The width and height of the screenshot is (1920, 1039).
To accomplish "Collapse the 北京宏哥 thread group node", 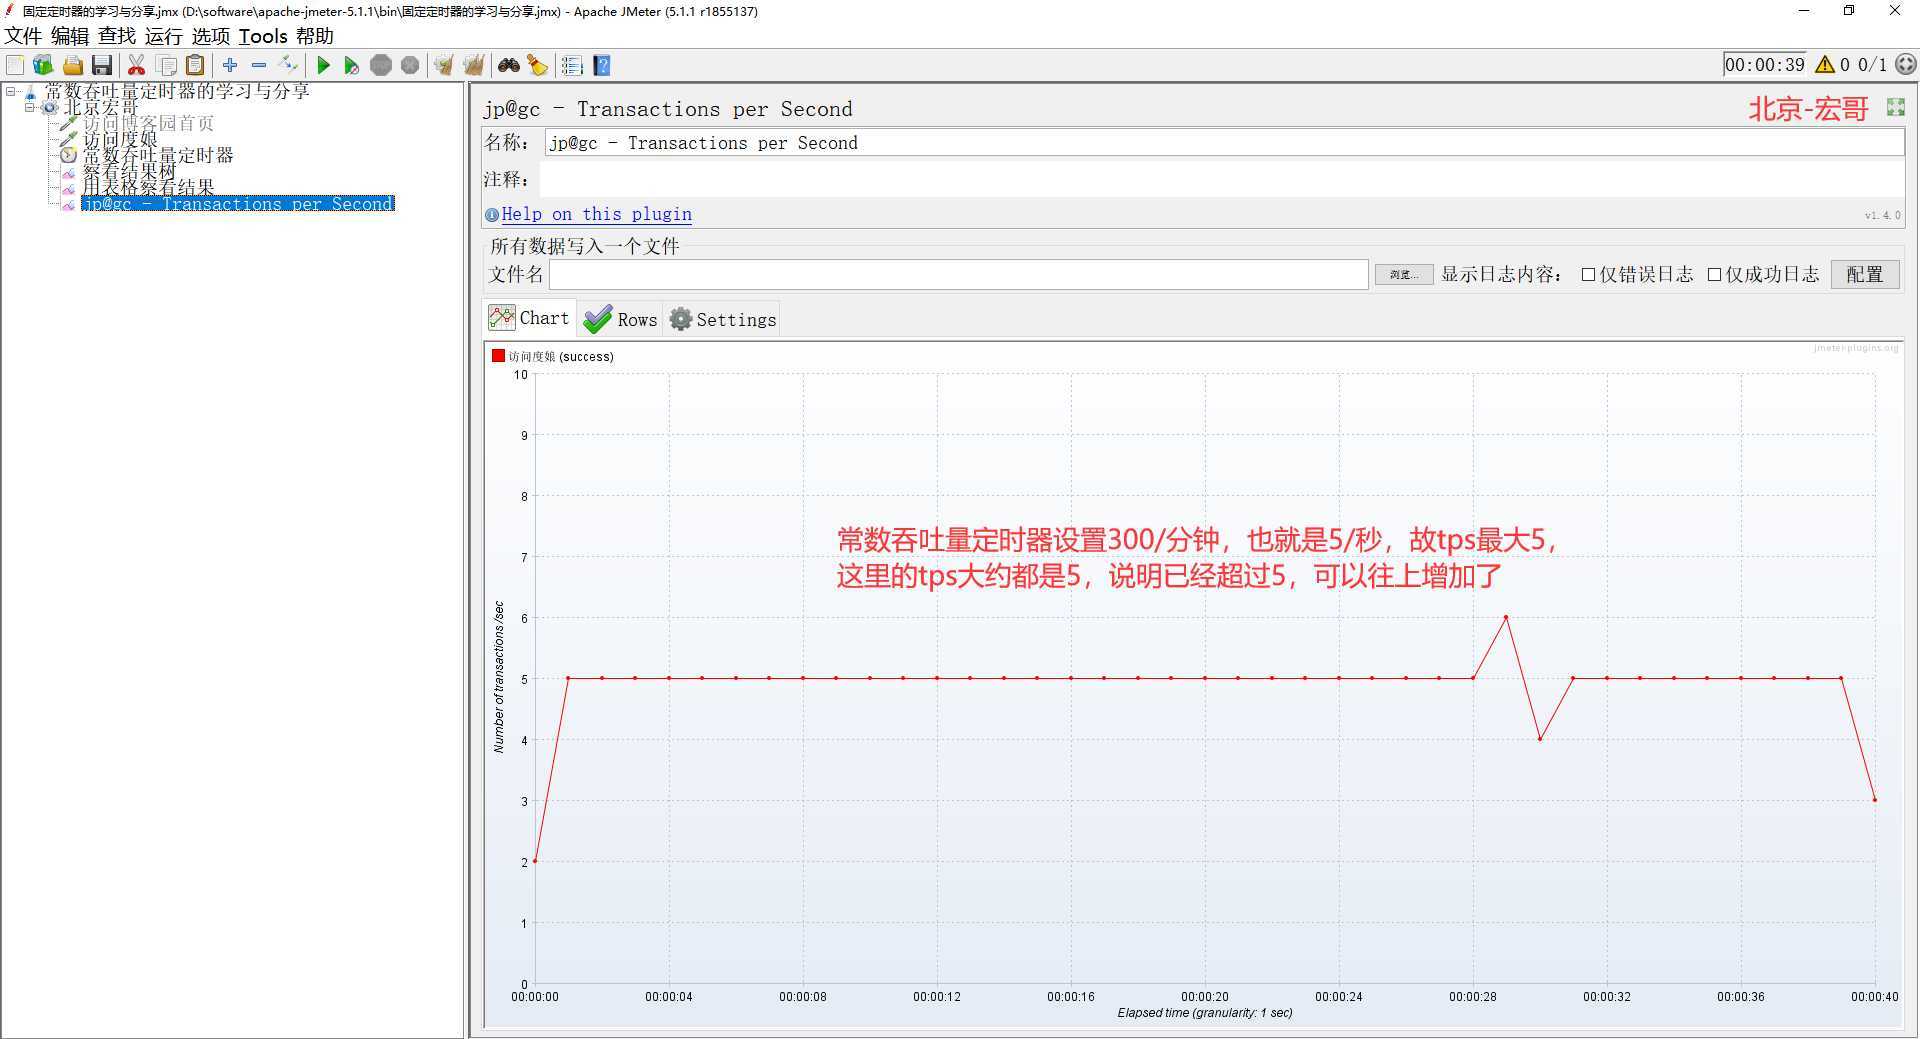I will pyautogui.click(x=29, y=107).
